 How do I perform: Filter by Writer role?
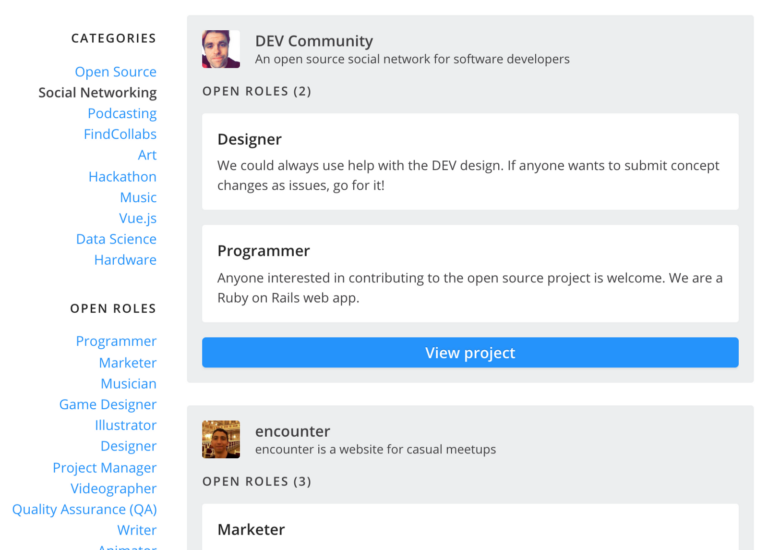(137, 530)
